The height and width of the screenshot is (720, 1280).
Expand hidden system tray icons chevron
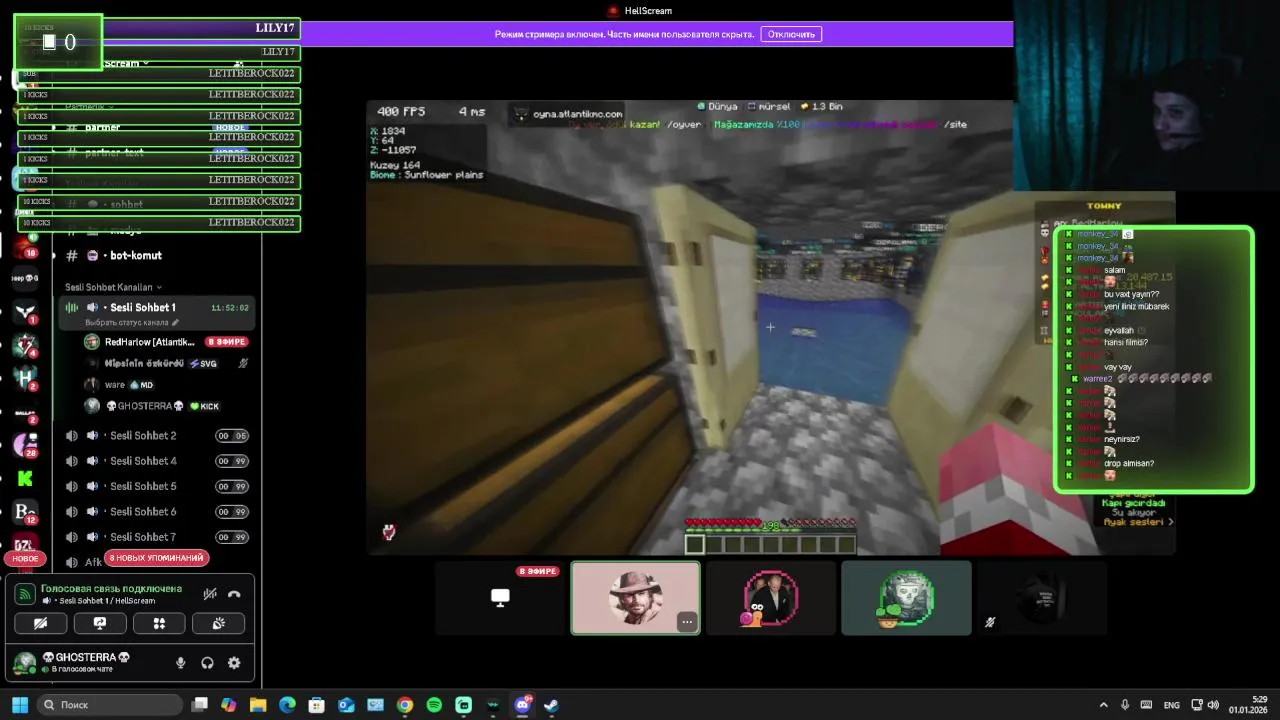click(x=1105, y=705)
